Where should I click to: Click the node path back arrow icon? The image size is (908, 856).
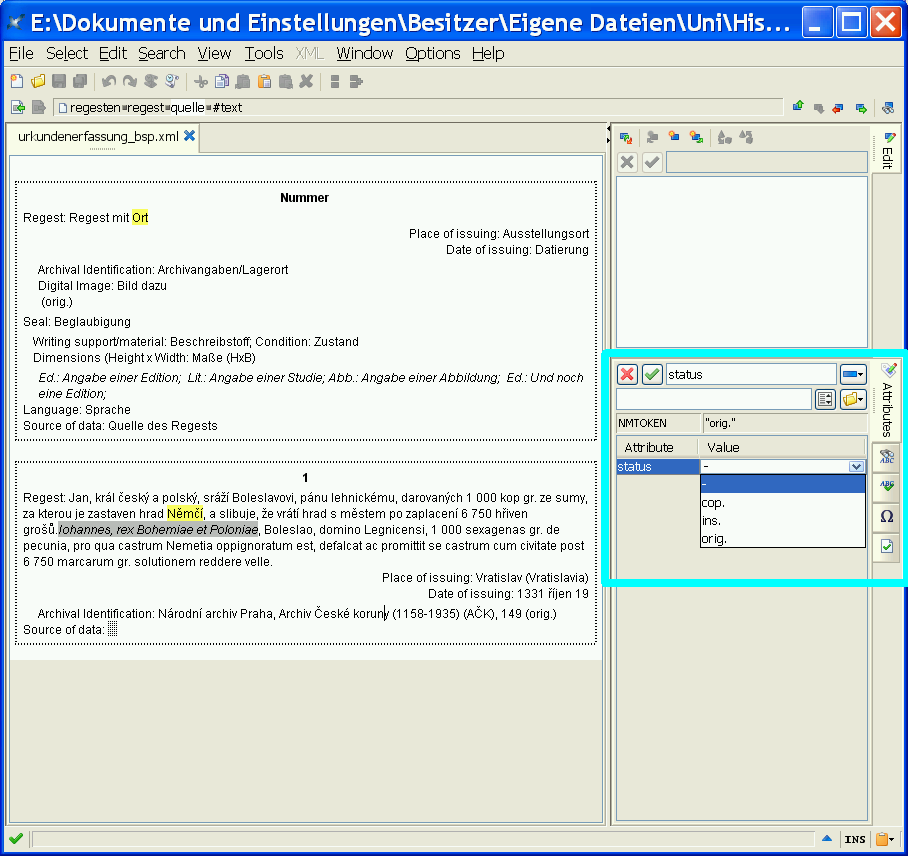tap(18, 108)
